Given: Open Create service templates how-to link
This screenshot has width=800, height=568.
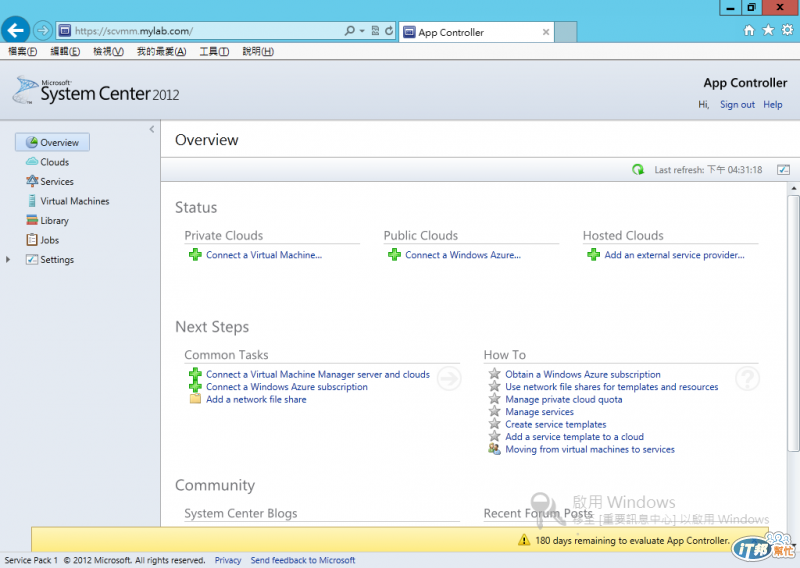Looking at the screenshot, I should pos(556,424).
